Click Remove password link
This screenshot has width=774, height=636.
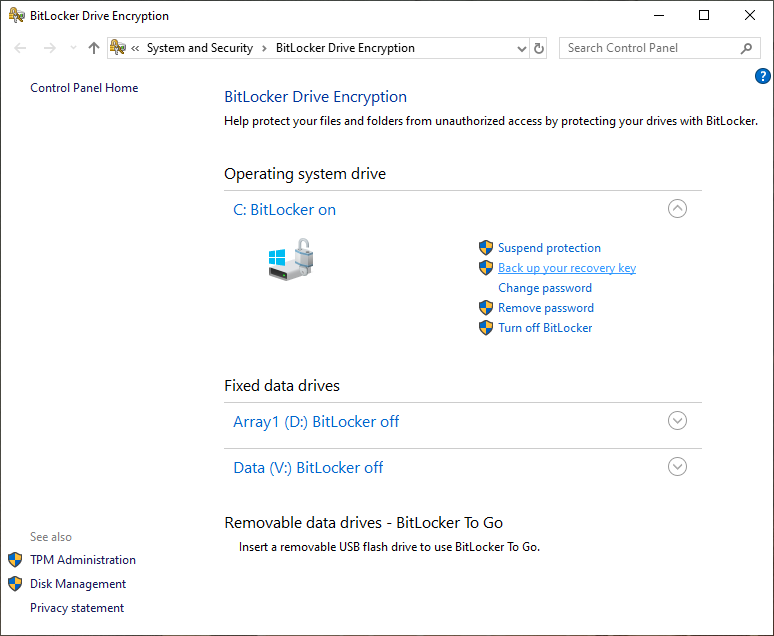click(x=545, y=308)
